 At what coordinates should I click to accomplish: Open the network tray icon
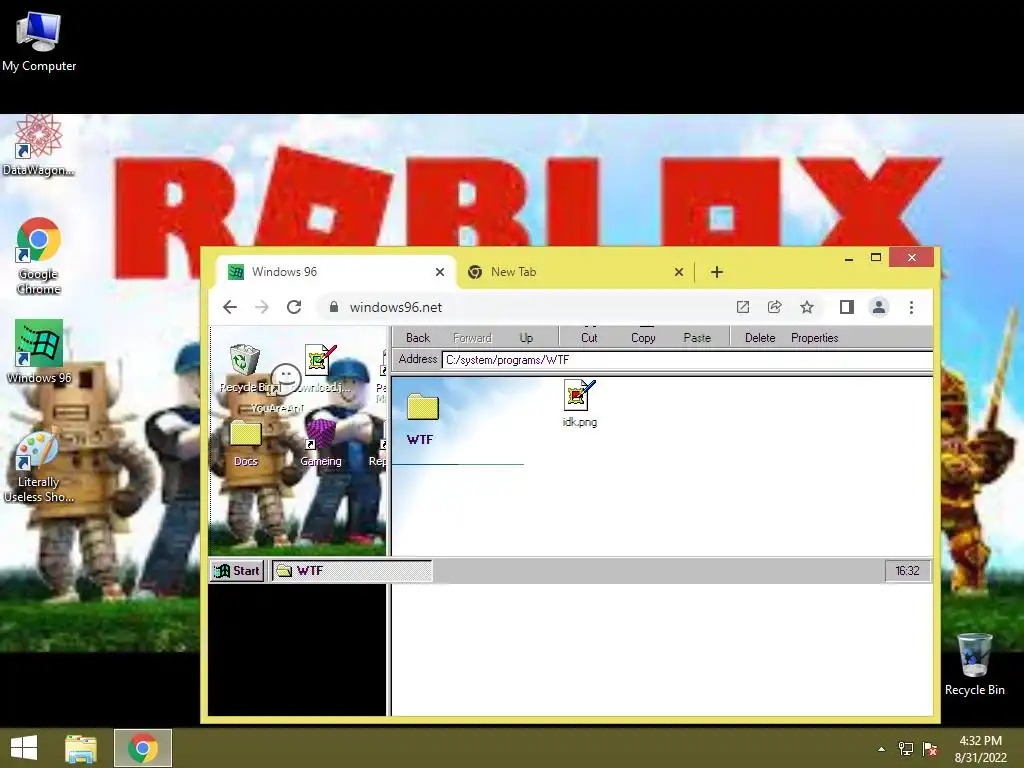(x=906, y=749)
